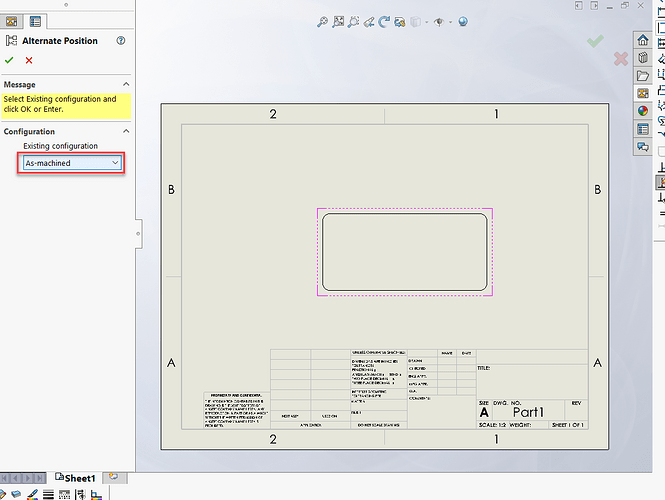Select the Sheet1 tab
This screenshot has height=500, width=665.
click(74, 478)
